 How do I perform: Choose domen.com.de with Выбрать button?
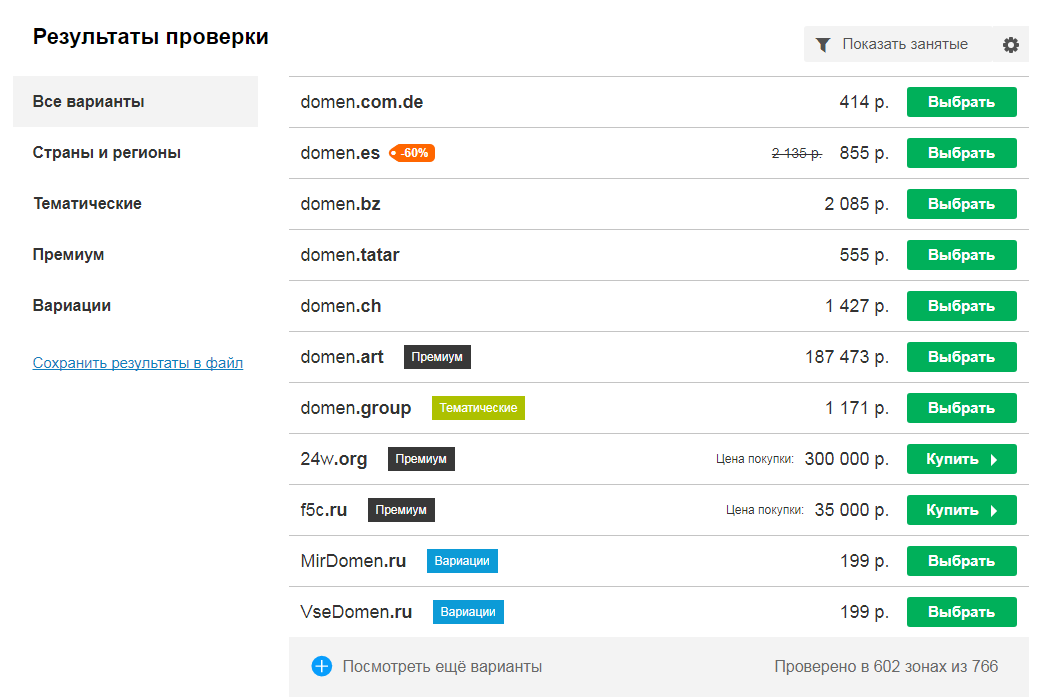[x=961, y=102]
